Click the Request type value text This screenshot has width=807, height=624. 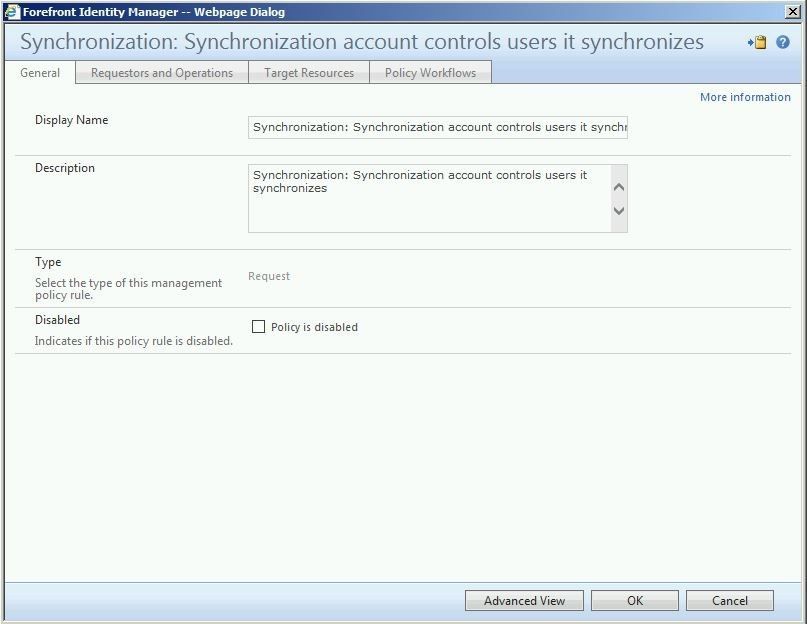tap(269, 276)
